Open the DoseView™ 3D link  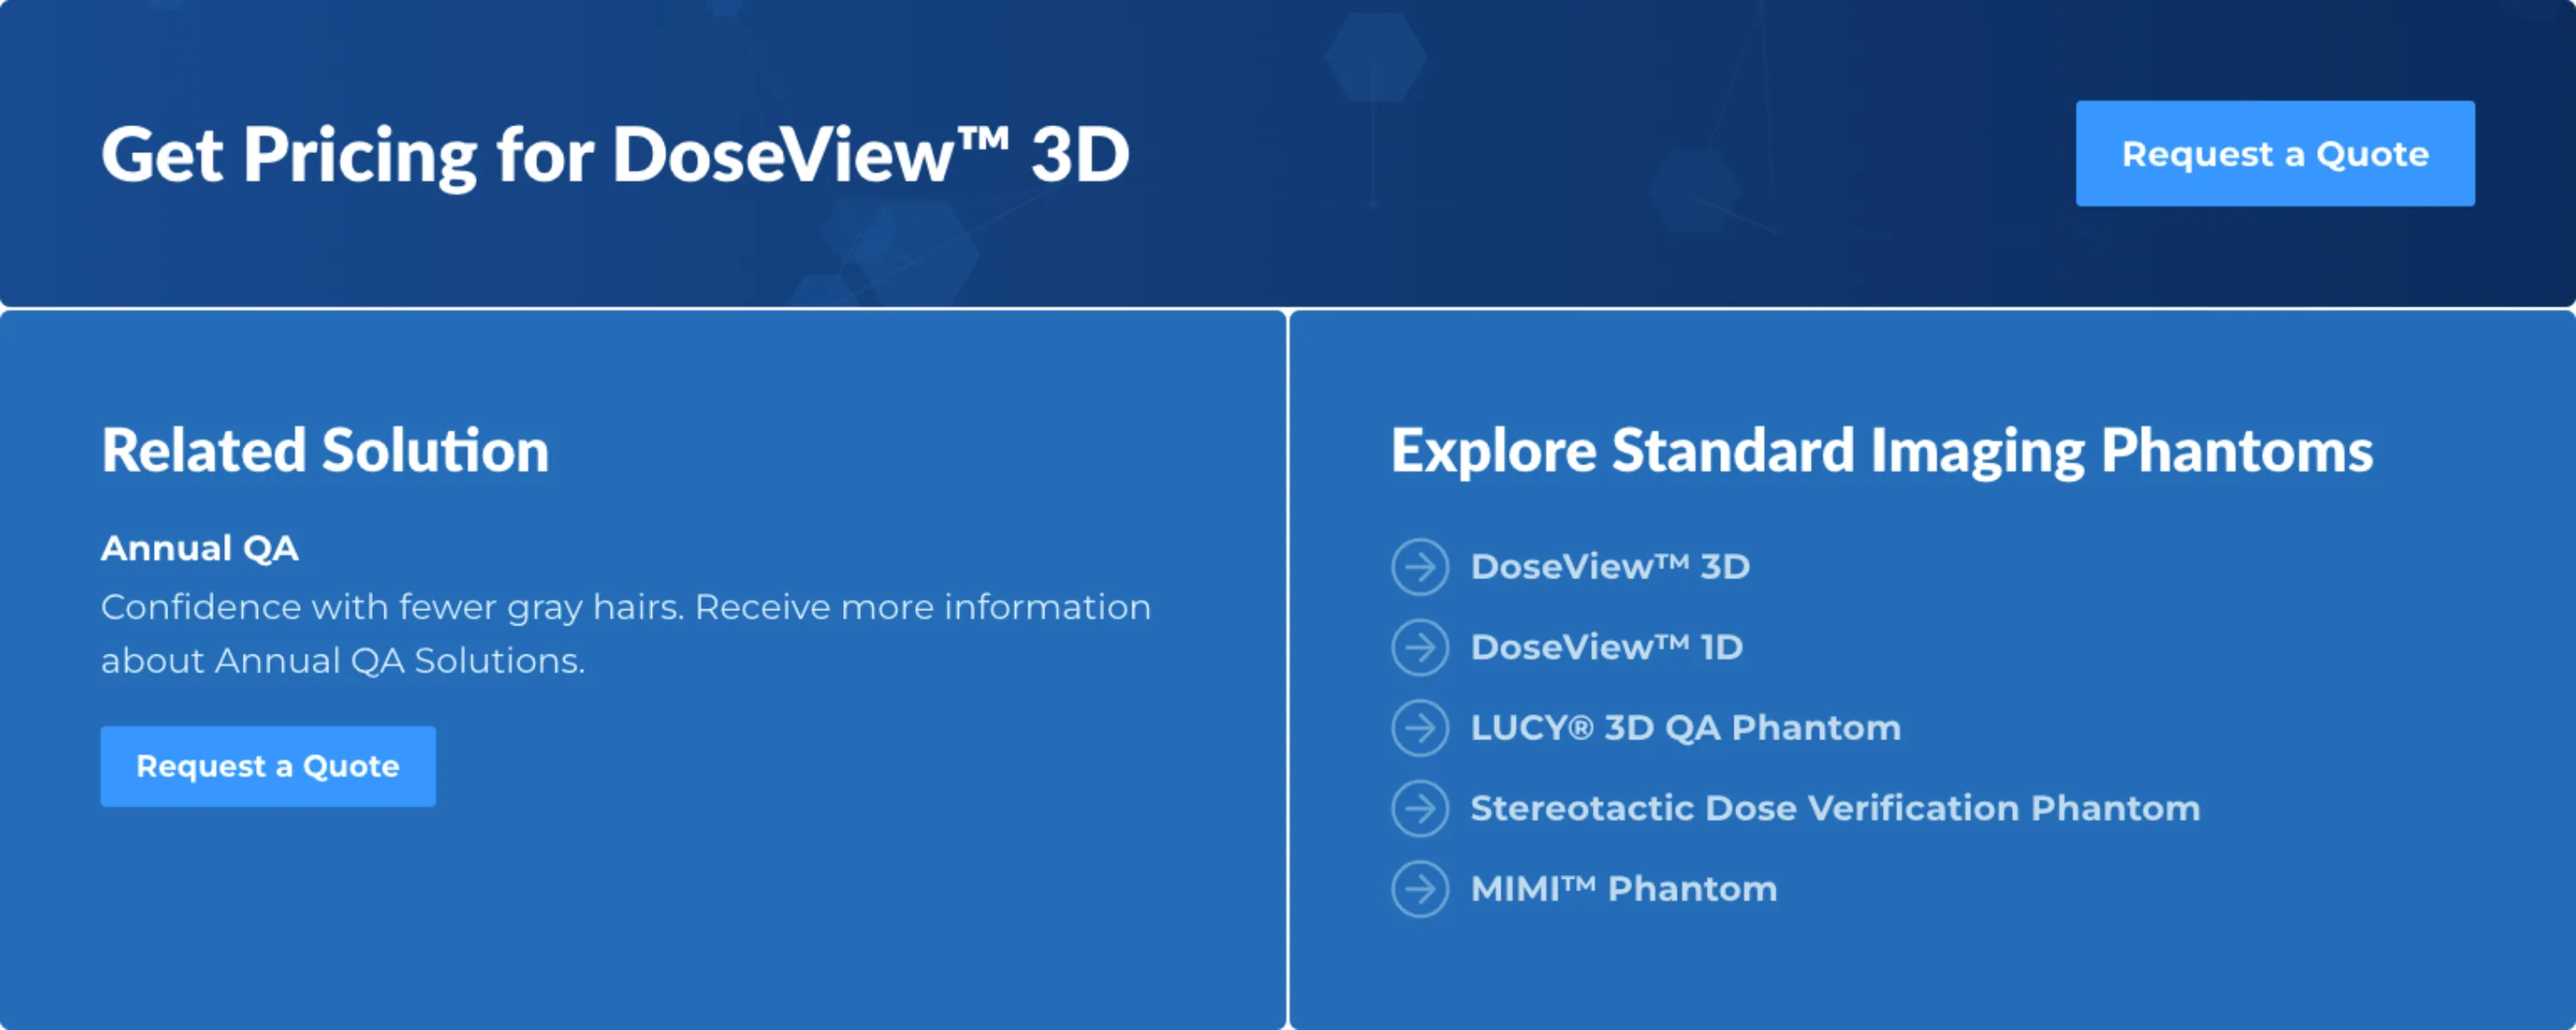click(1609, 567)
